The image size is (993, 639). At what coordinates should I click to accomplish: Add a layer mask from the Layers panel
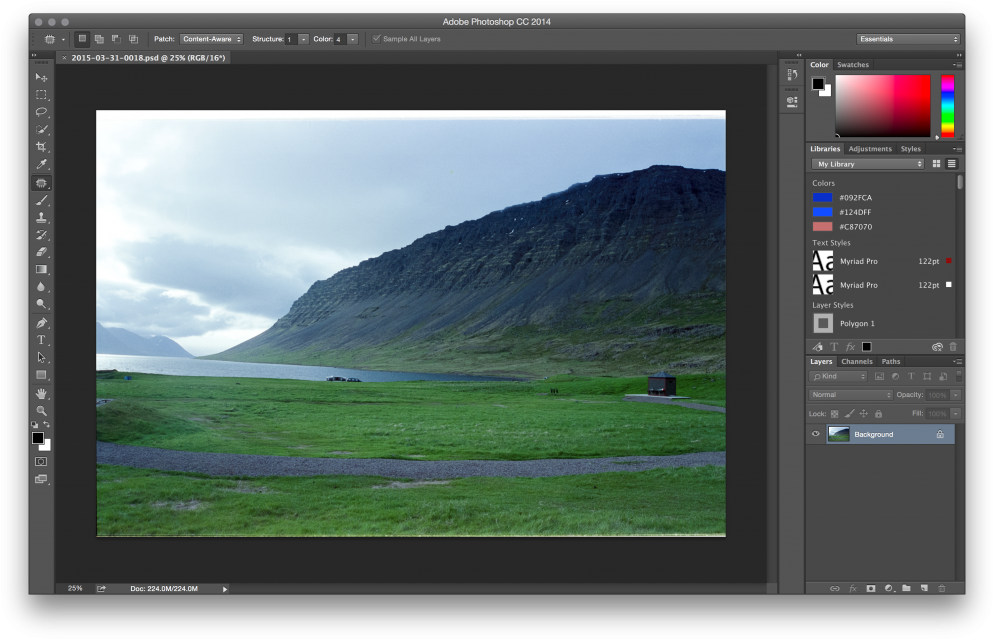[871, 590]
